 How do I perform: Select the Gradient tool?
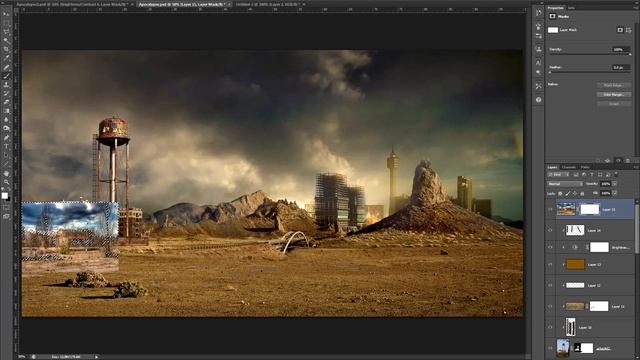pyautogui.click(x=6, y=111)
